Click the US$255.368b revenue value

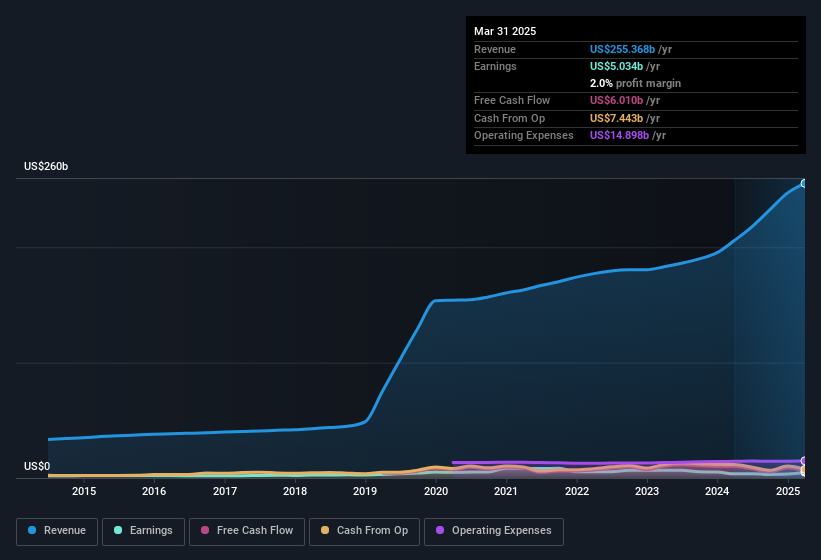[622, 49]
